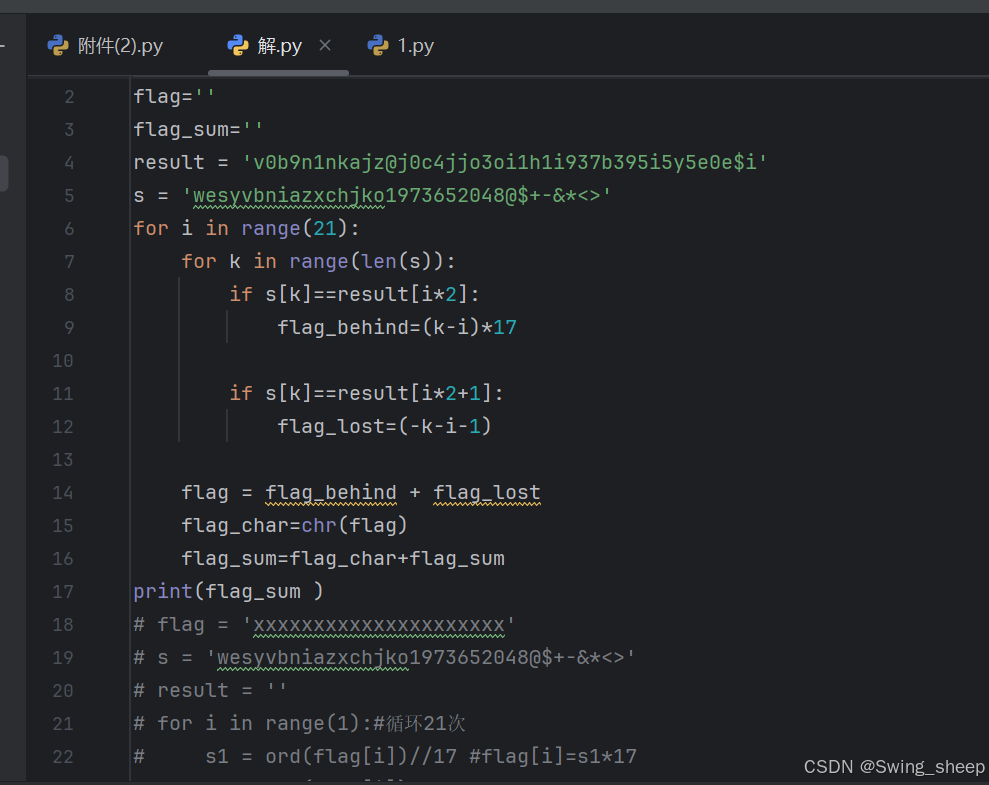The height and width of the screenshot is (785, 989).
Task: Click underlined flag_behind on line 14
Action: [x=331, y=493]
